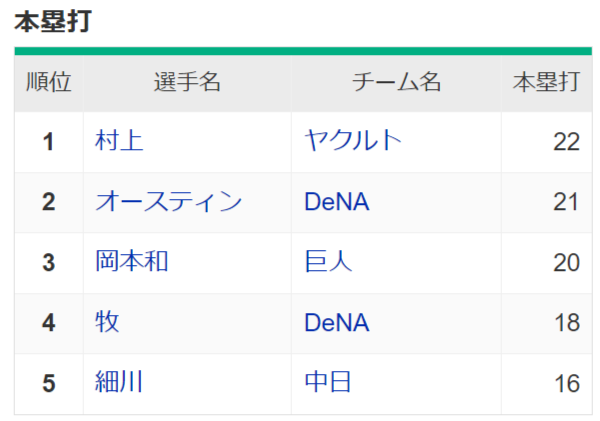Viewport: 600px width, 421px height.
Task: Click rank number 1 cell
Action: tap(48, 142)
